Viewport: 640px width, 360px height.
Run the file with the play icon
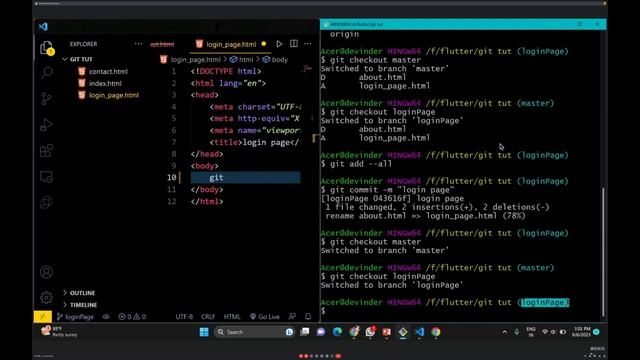279,44
